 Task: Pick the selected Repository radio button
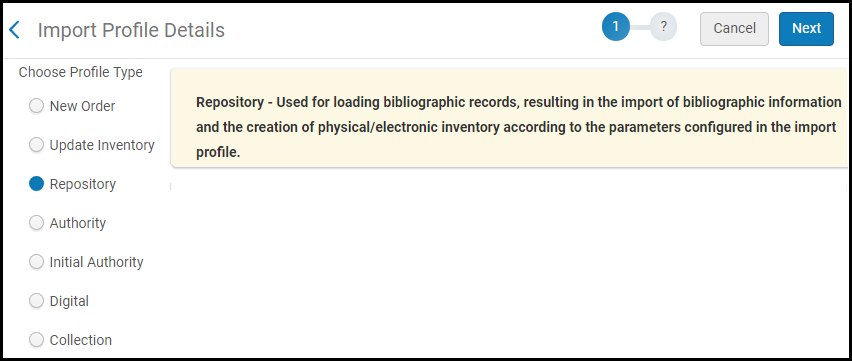(36, 184)
